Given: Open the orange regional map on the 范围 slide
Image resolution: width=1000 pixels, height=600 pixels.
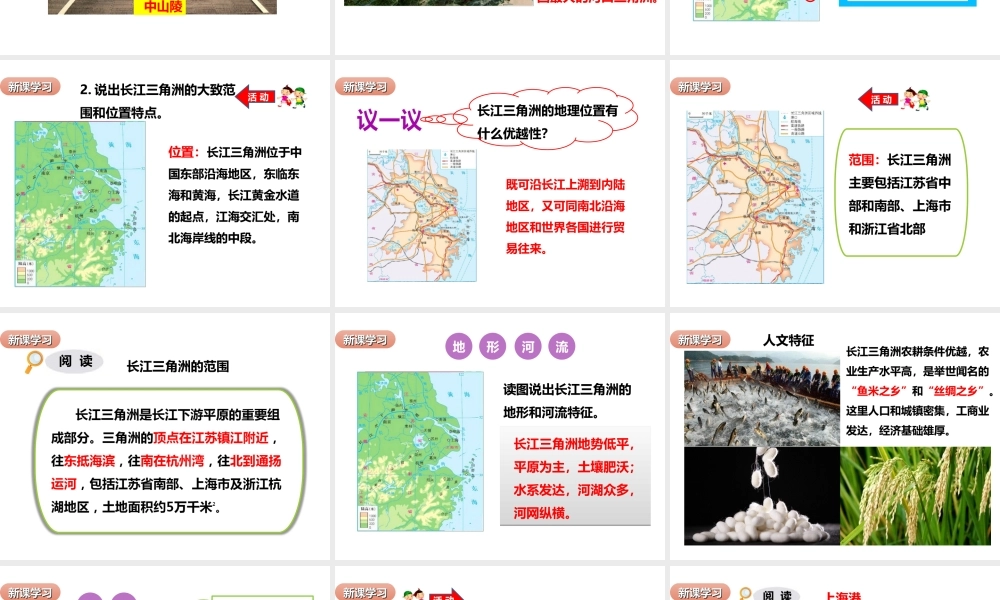Looking at the screenshot, I should [x=755, y=197].
